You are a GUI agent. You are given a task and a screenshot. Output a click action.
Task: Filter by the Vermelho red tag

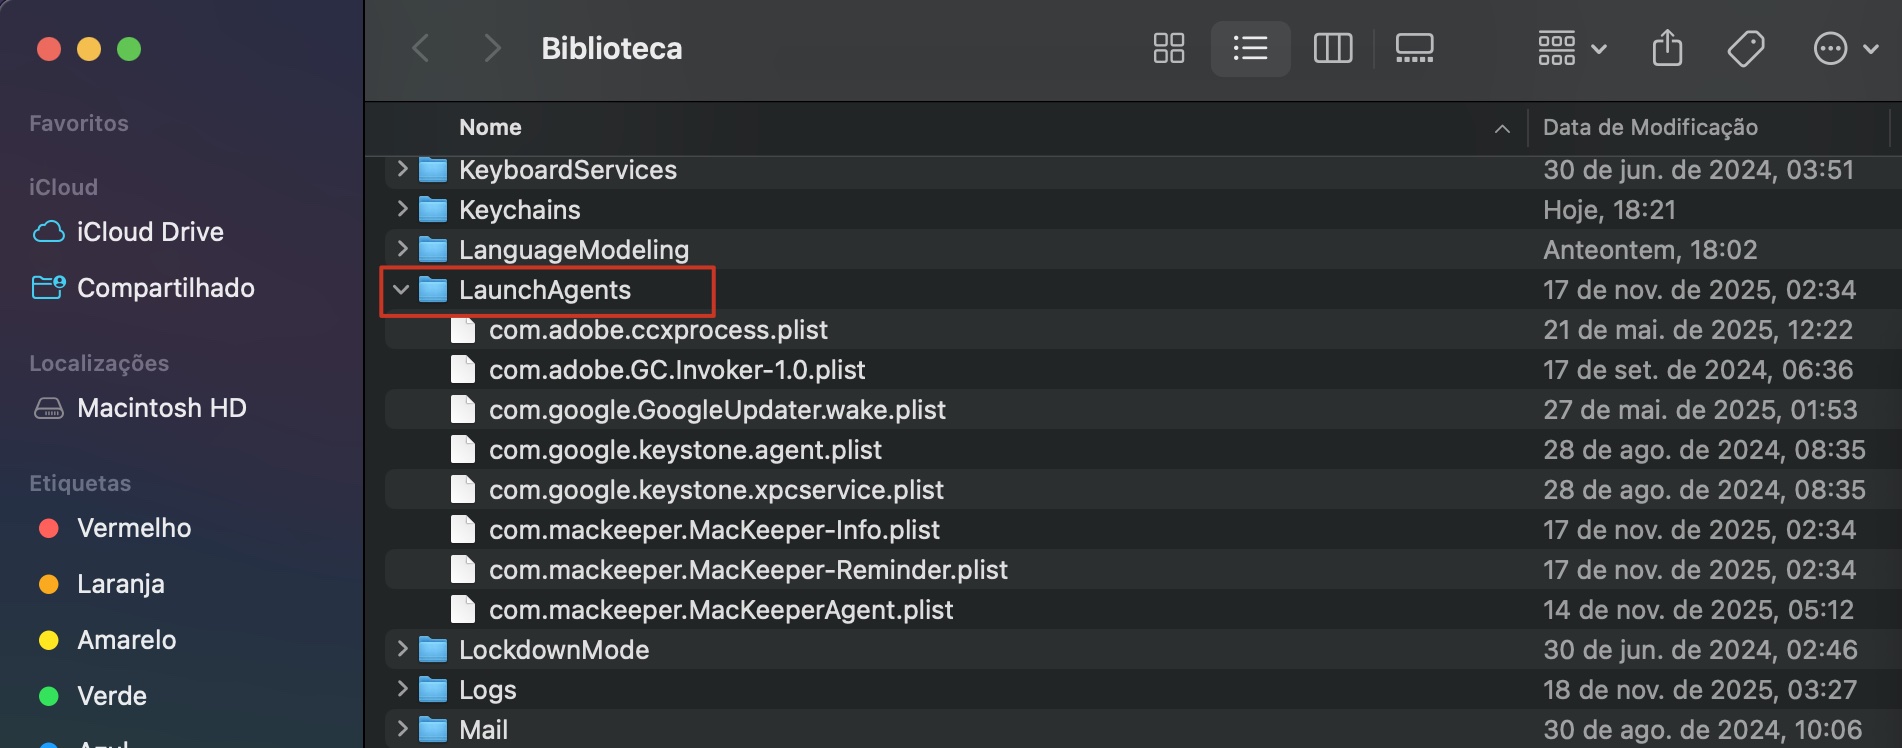[133, 528]
